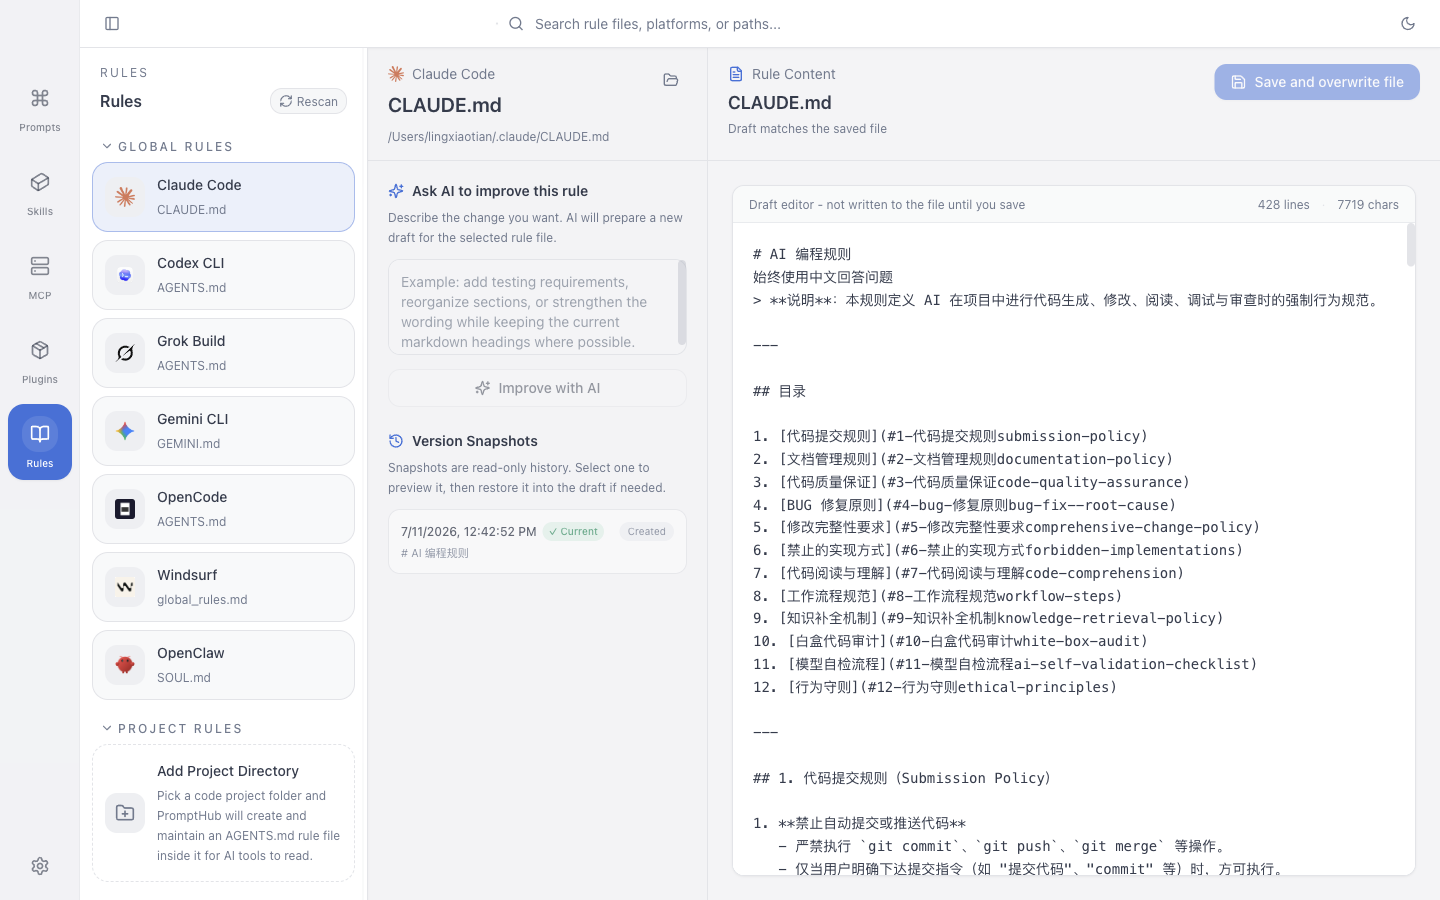Switch to dark mode with moon icon

point(1408,24)
